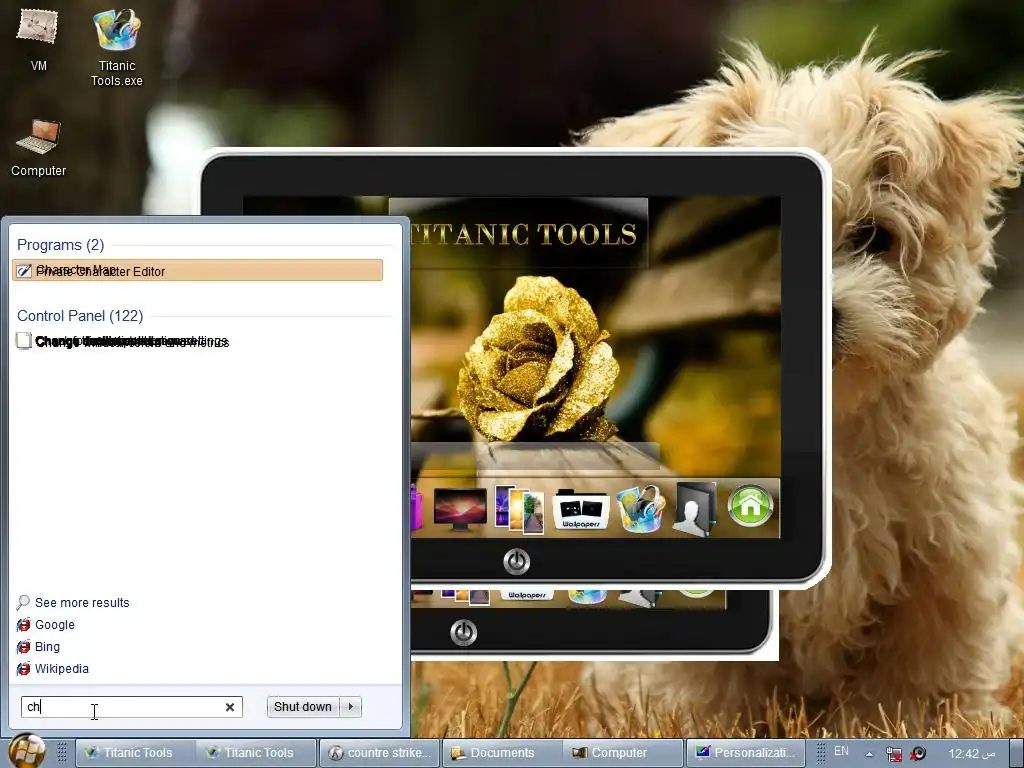Click the Windows Start orb
The image size is (1024, 768).
point(27,751)
